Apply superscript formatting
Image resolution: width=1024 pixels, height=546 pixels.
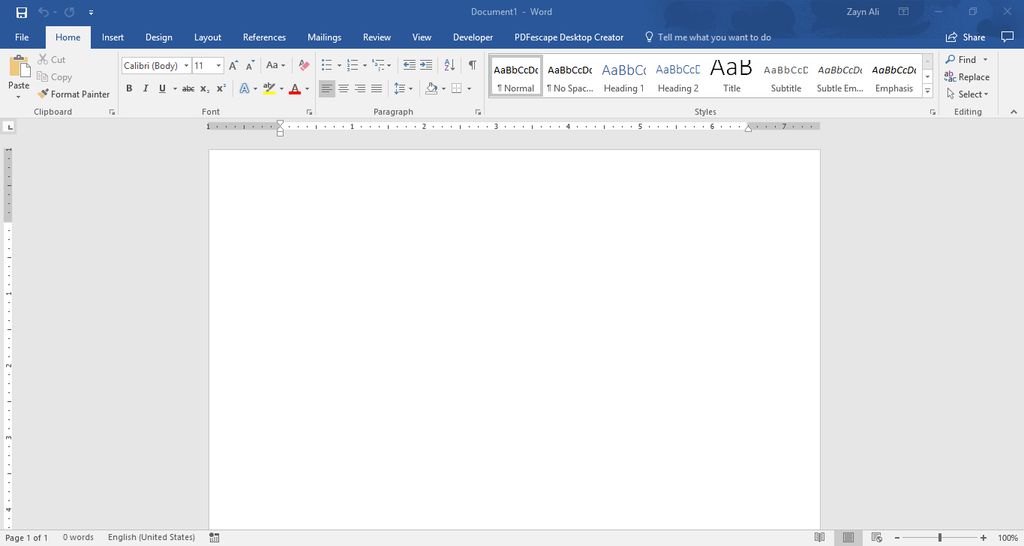[221, 88]
